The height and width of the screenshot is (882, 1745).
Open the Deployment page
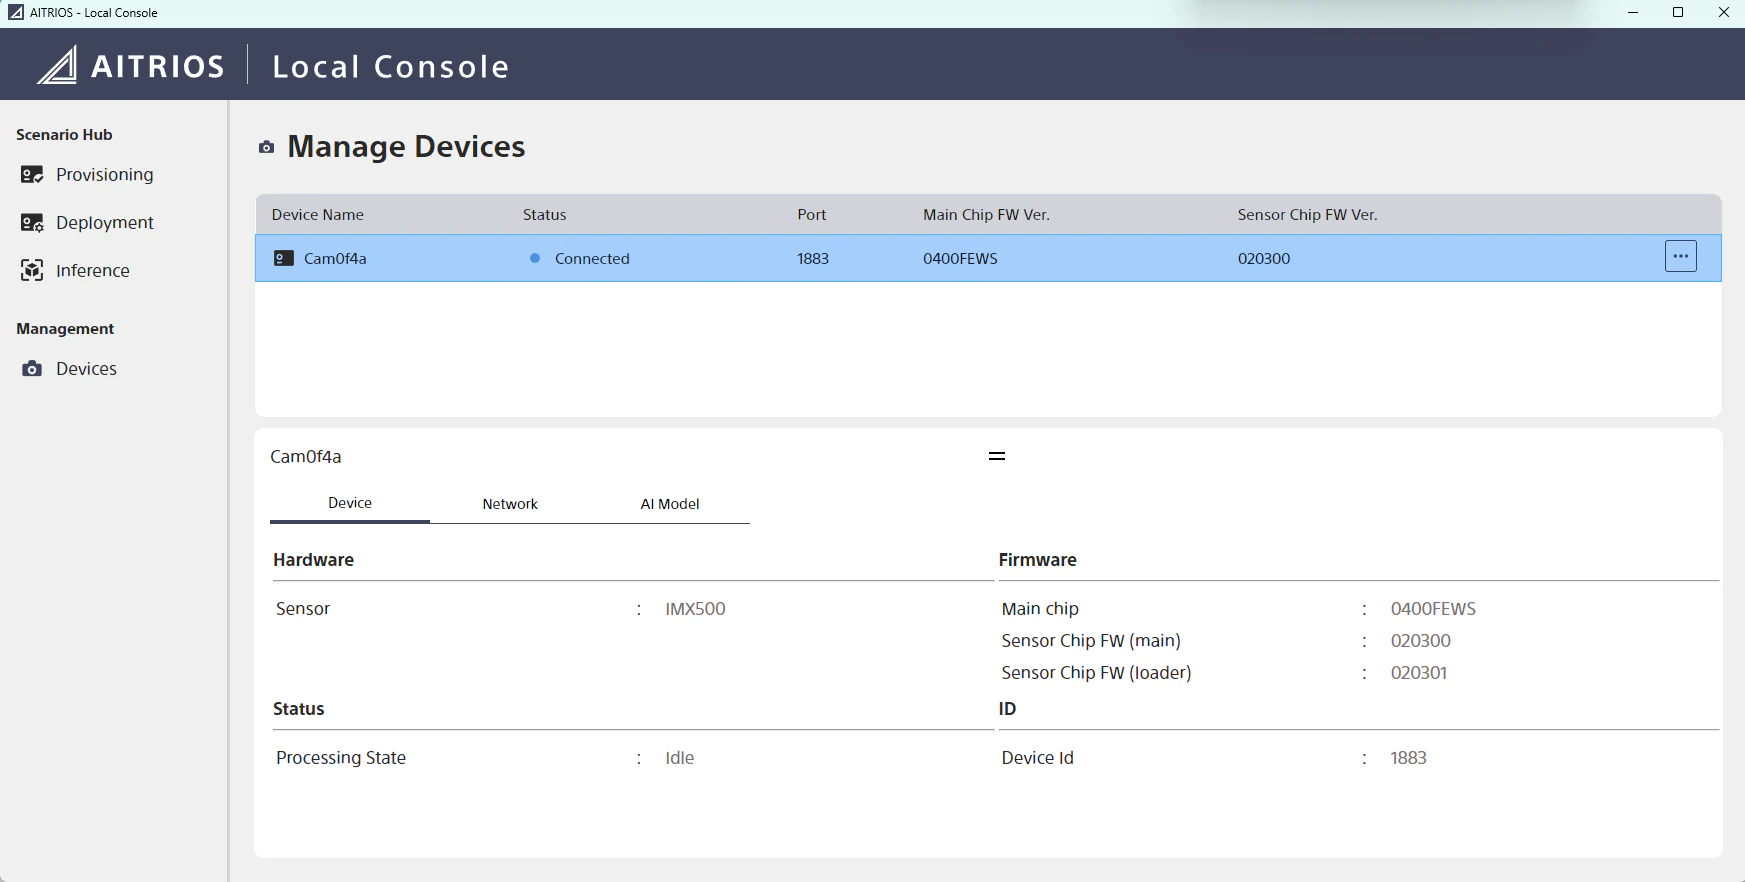[105, 223]
